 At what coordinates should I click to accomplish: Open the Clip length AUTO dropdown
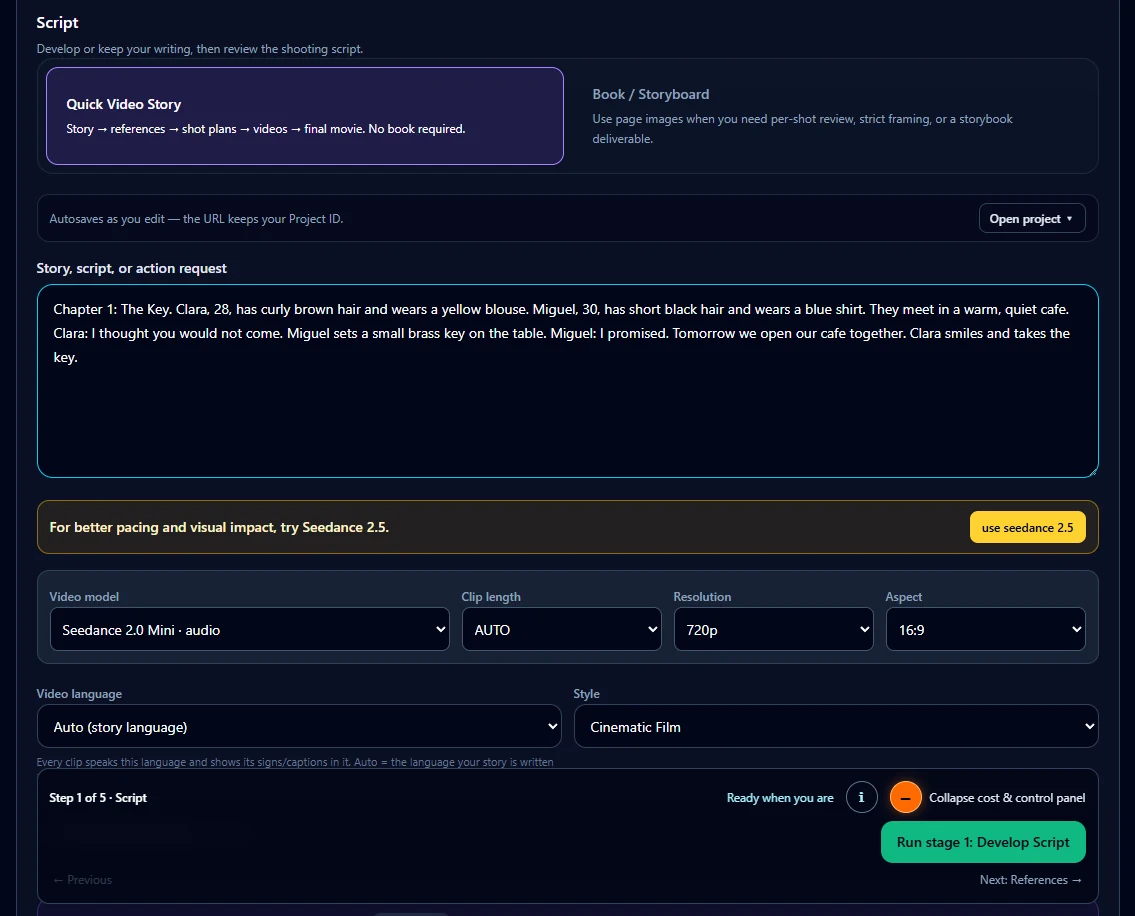click(562, 629)
